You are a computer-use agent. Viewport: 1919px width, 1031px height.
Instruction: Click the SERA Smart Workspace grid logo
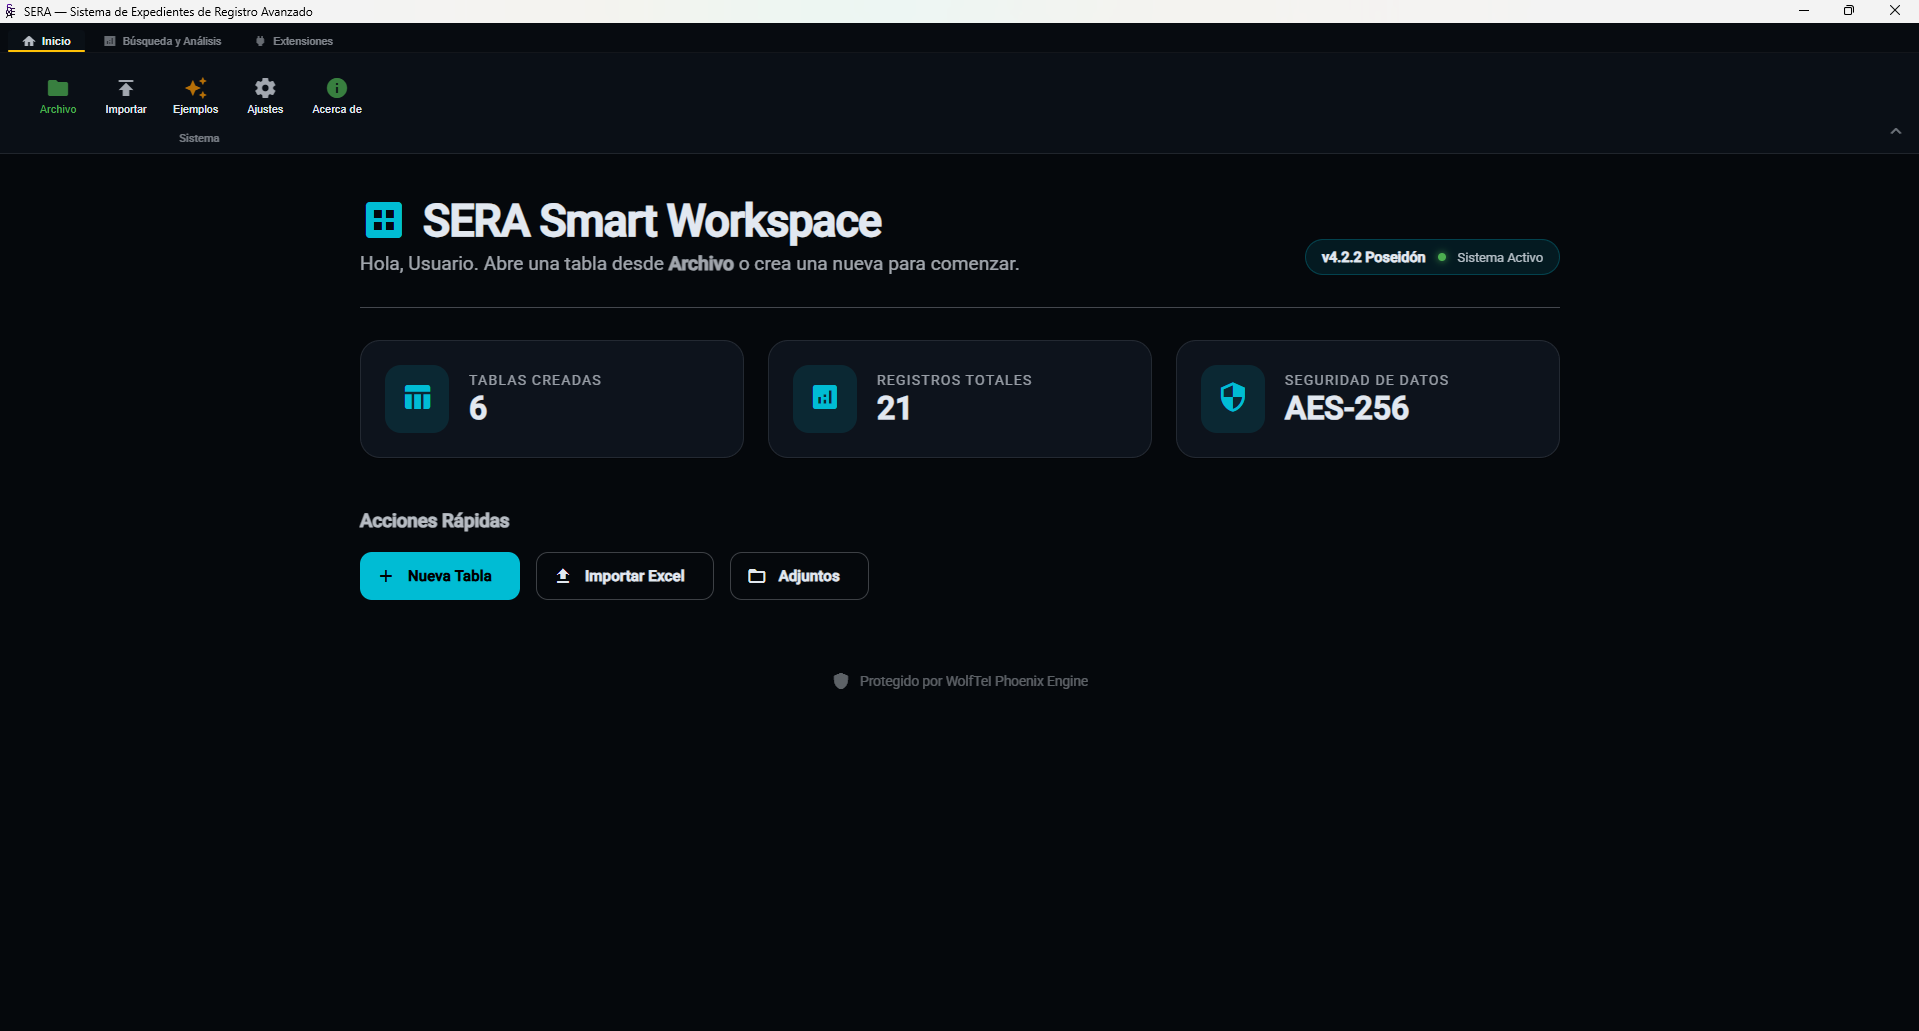tap(384, 220)
